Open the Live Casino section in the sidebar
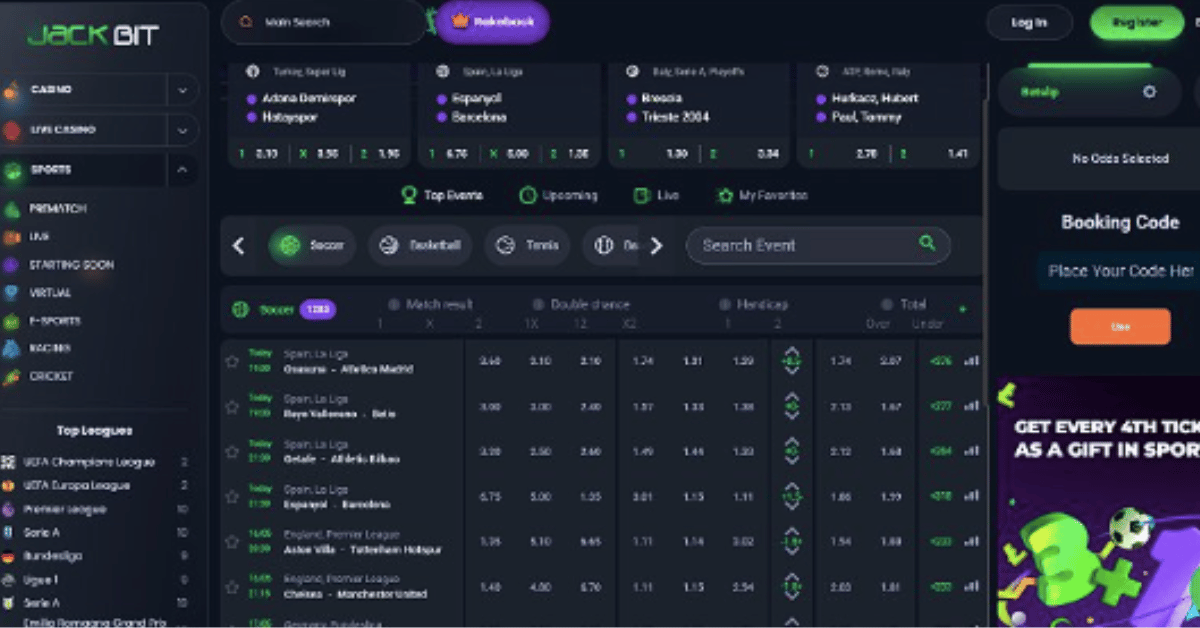Screen dimensions: 1200x628 [x=63, y=130]
